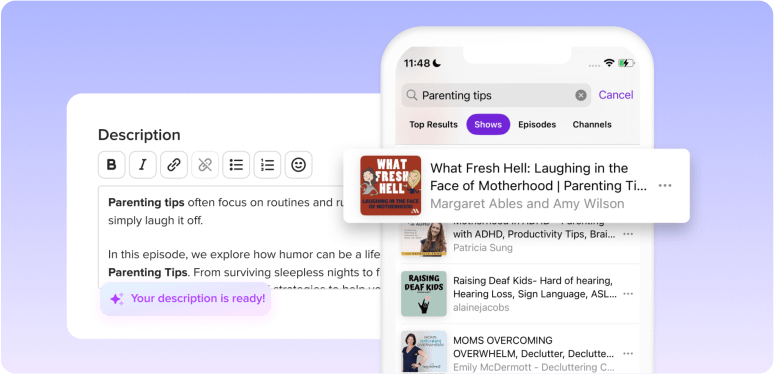Open options for Moms Overcoming Overwhelm
Viewport: 774px width, 374px height.
coord(628,354)
